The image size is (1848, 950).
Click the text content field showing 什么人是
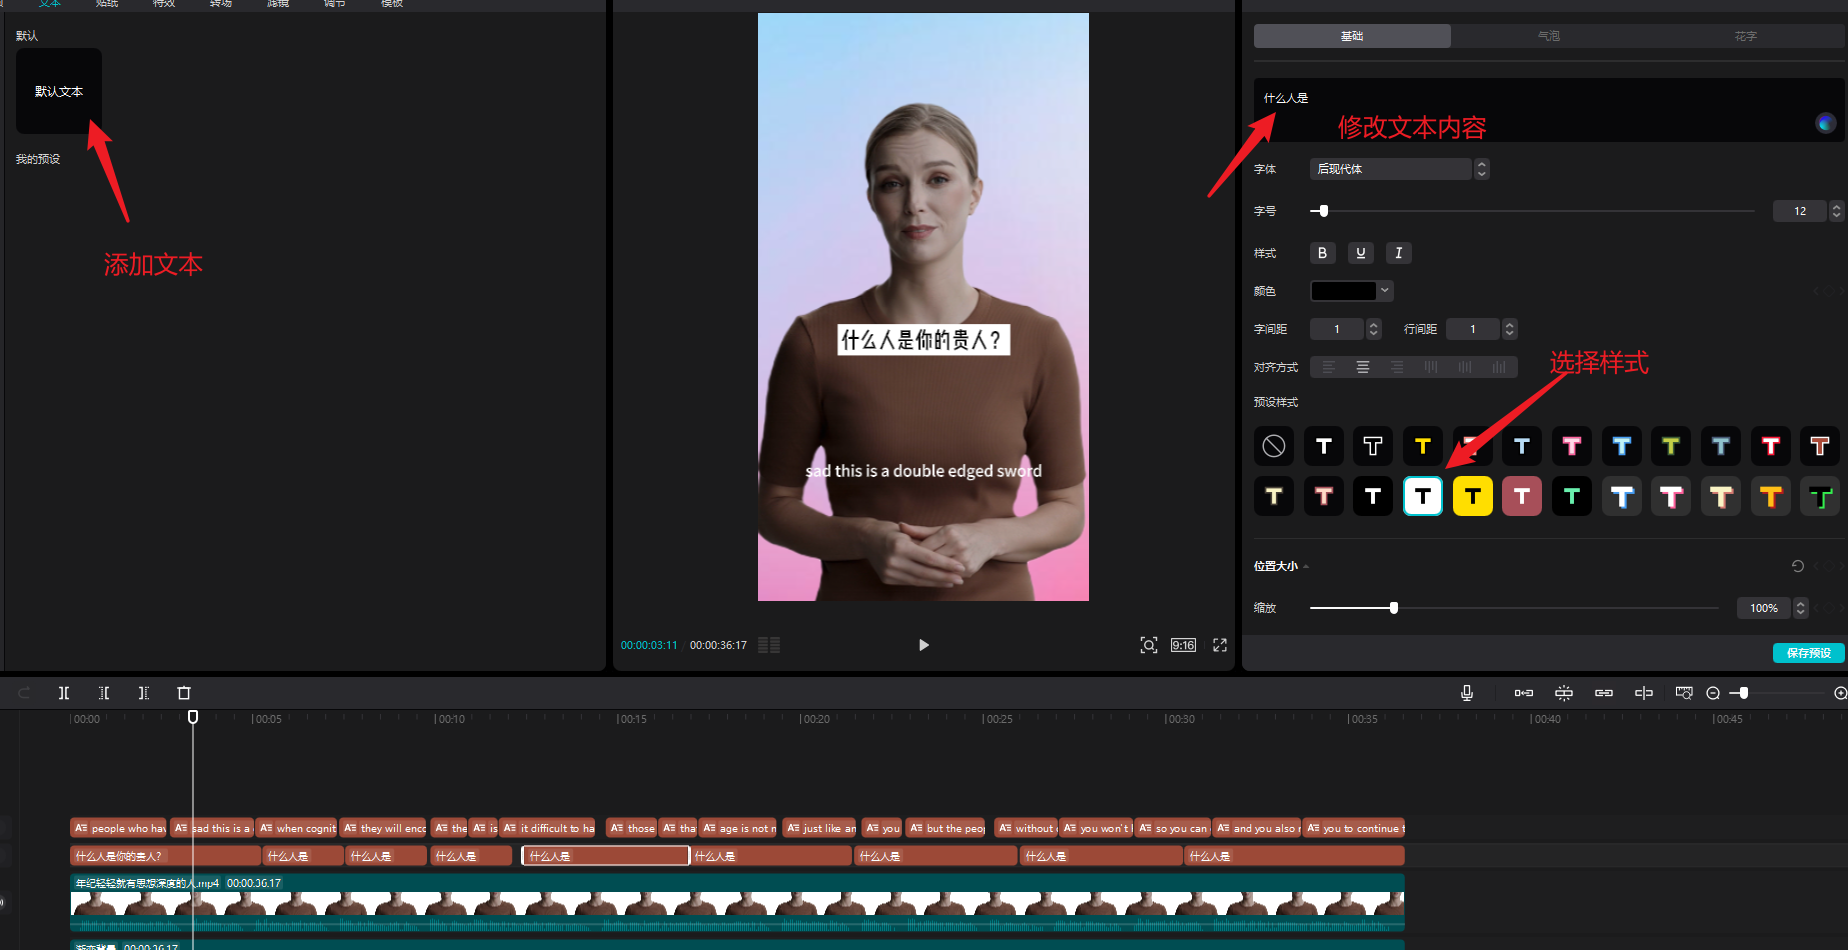1549,110
